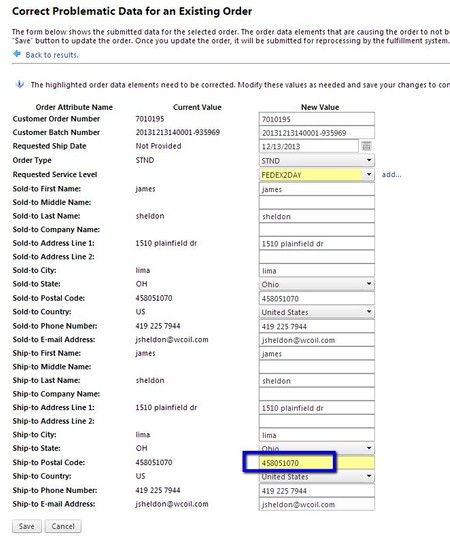The height and width of the screenshot is (540, 450).
Task: Click the empty Ship-to Middle Name field
Action: pyautogui.click(x=316, y=367)
